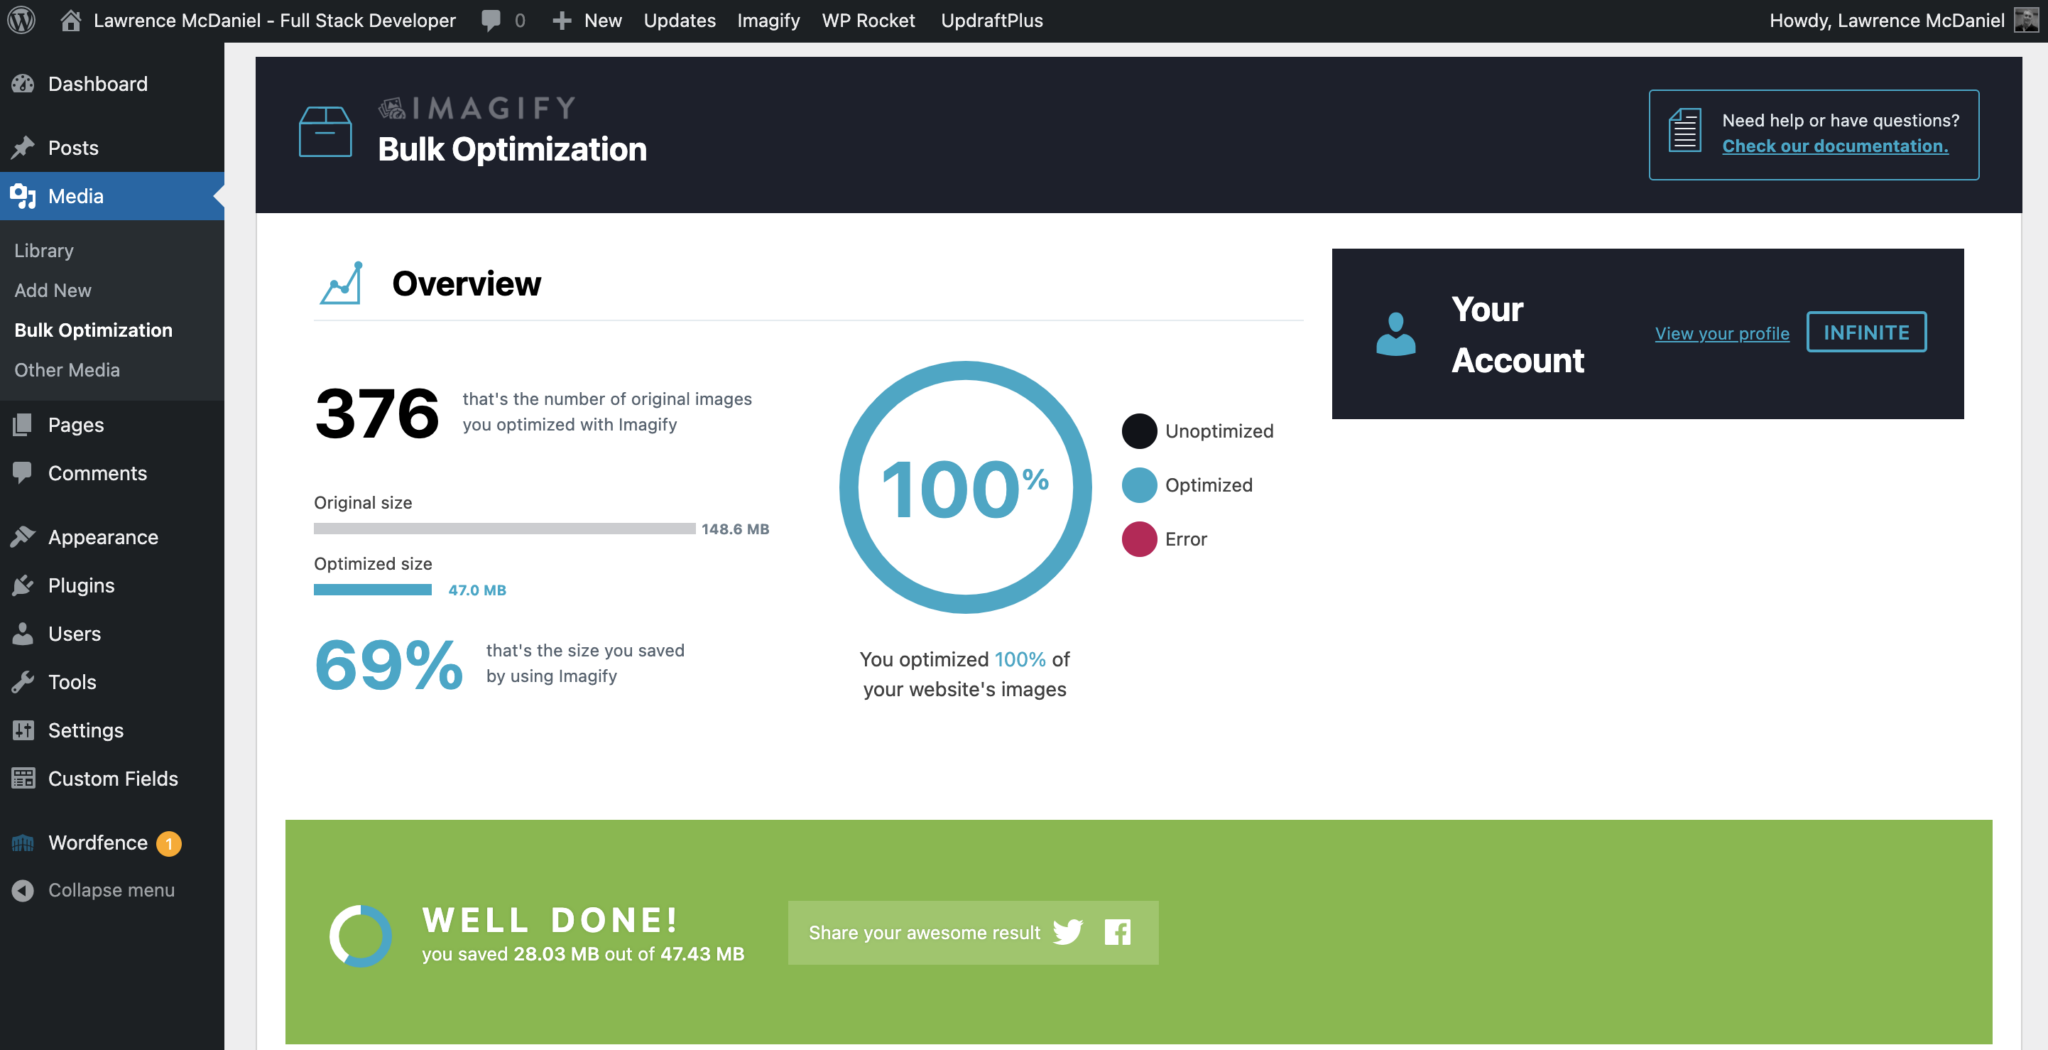
Task: Choose Add New under Media
Action: point(53,290)
